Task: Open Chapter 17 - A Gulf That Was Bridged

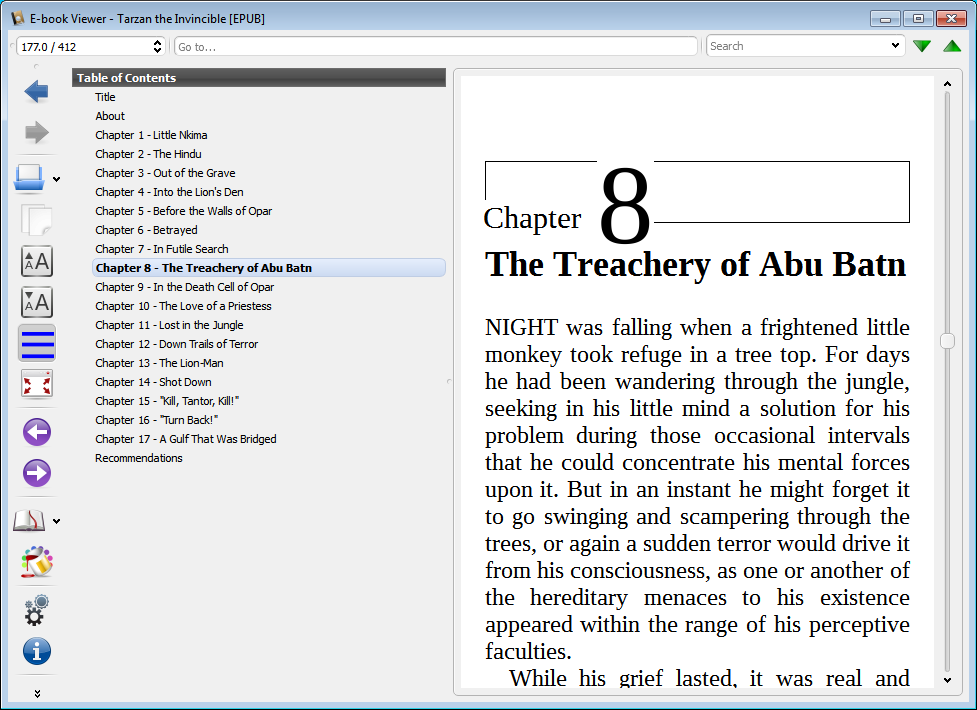Action: [186, 439]
